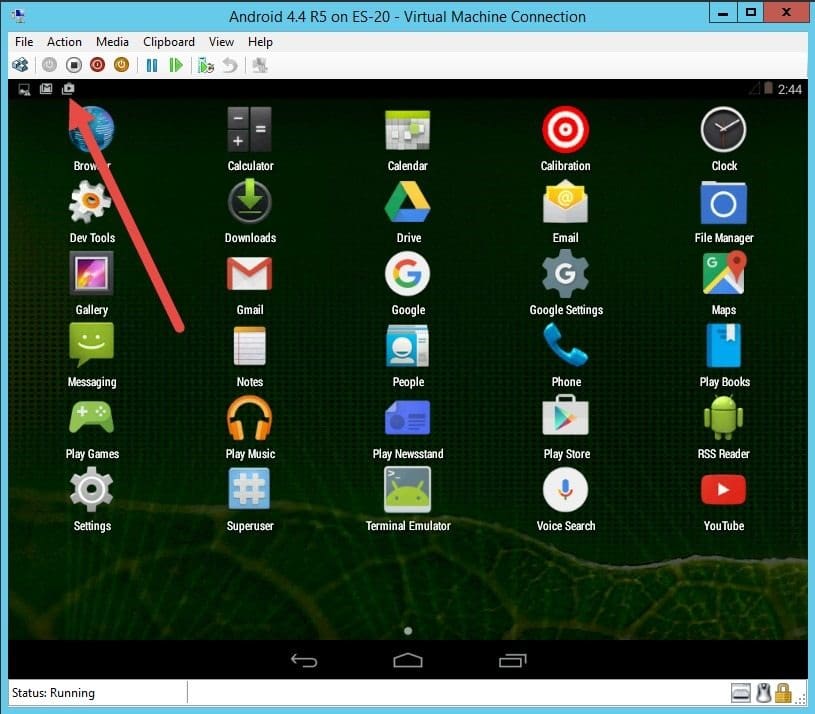This screenshot has height=714, width=815.
Task: Create a VM checkpoint
Action: (x=206, y=65)
